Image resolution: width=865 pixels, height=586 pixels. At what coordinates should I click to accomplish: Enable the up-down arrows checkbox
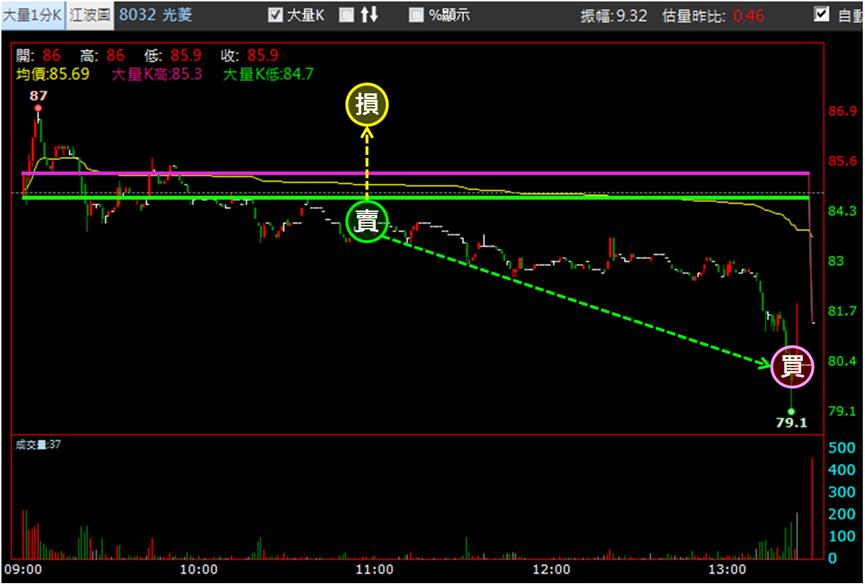346,15
